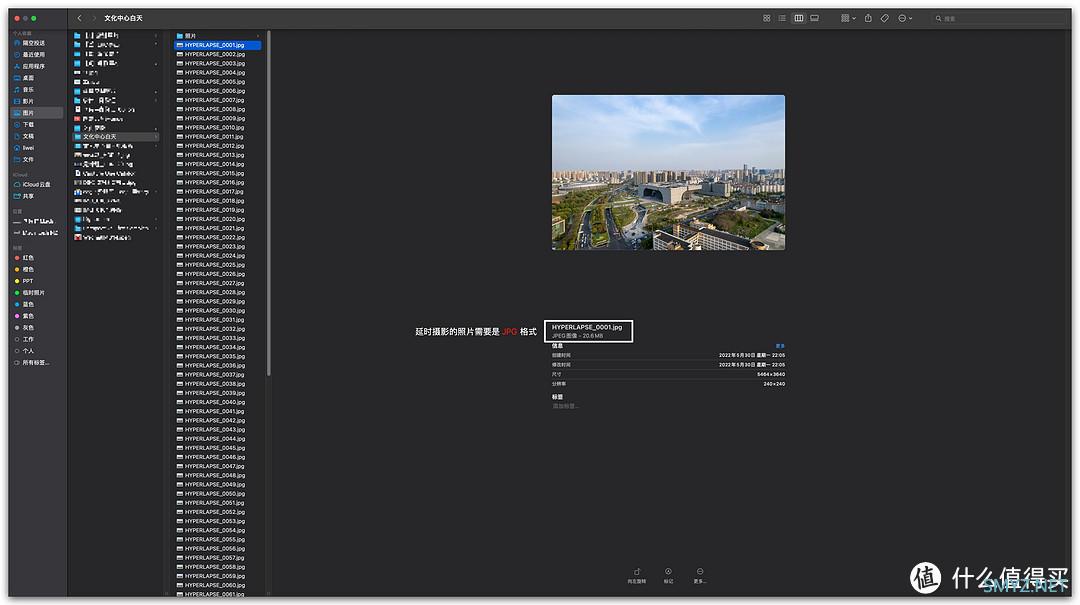Go back with the toolbar back arrow
The width and height of the screenshot is (1080, 605).
[x=79, y=18]
